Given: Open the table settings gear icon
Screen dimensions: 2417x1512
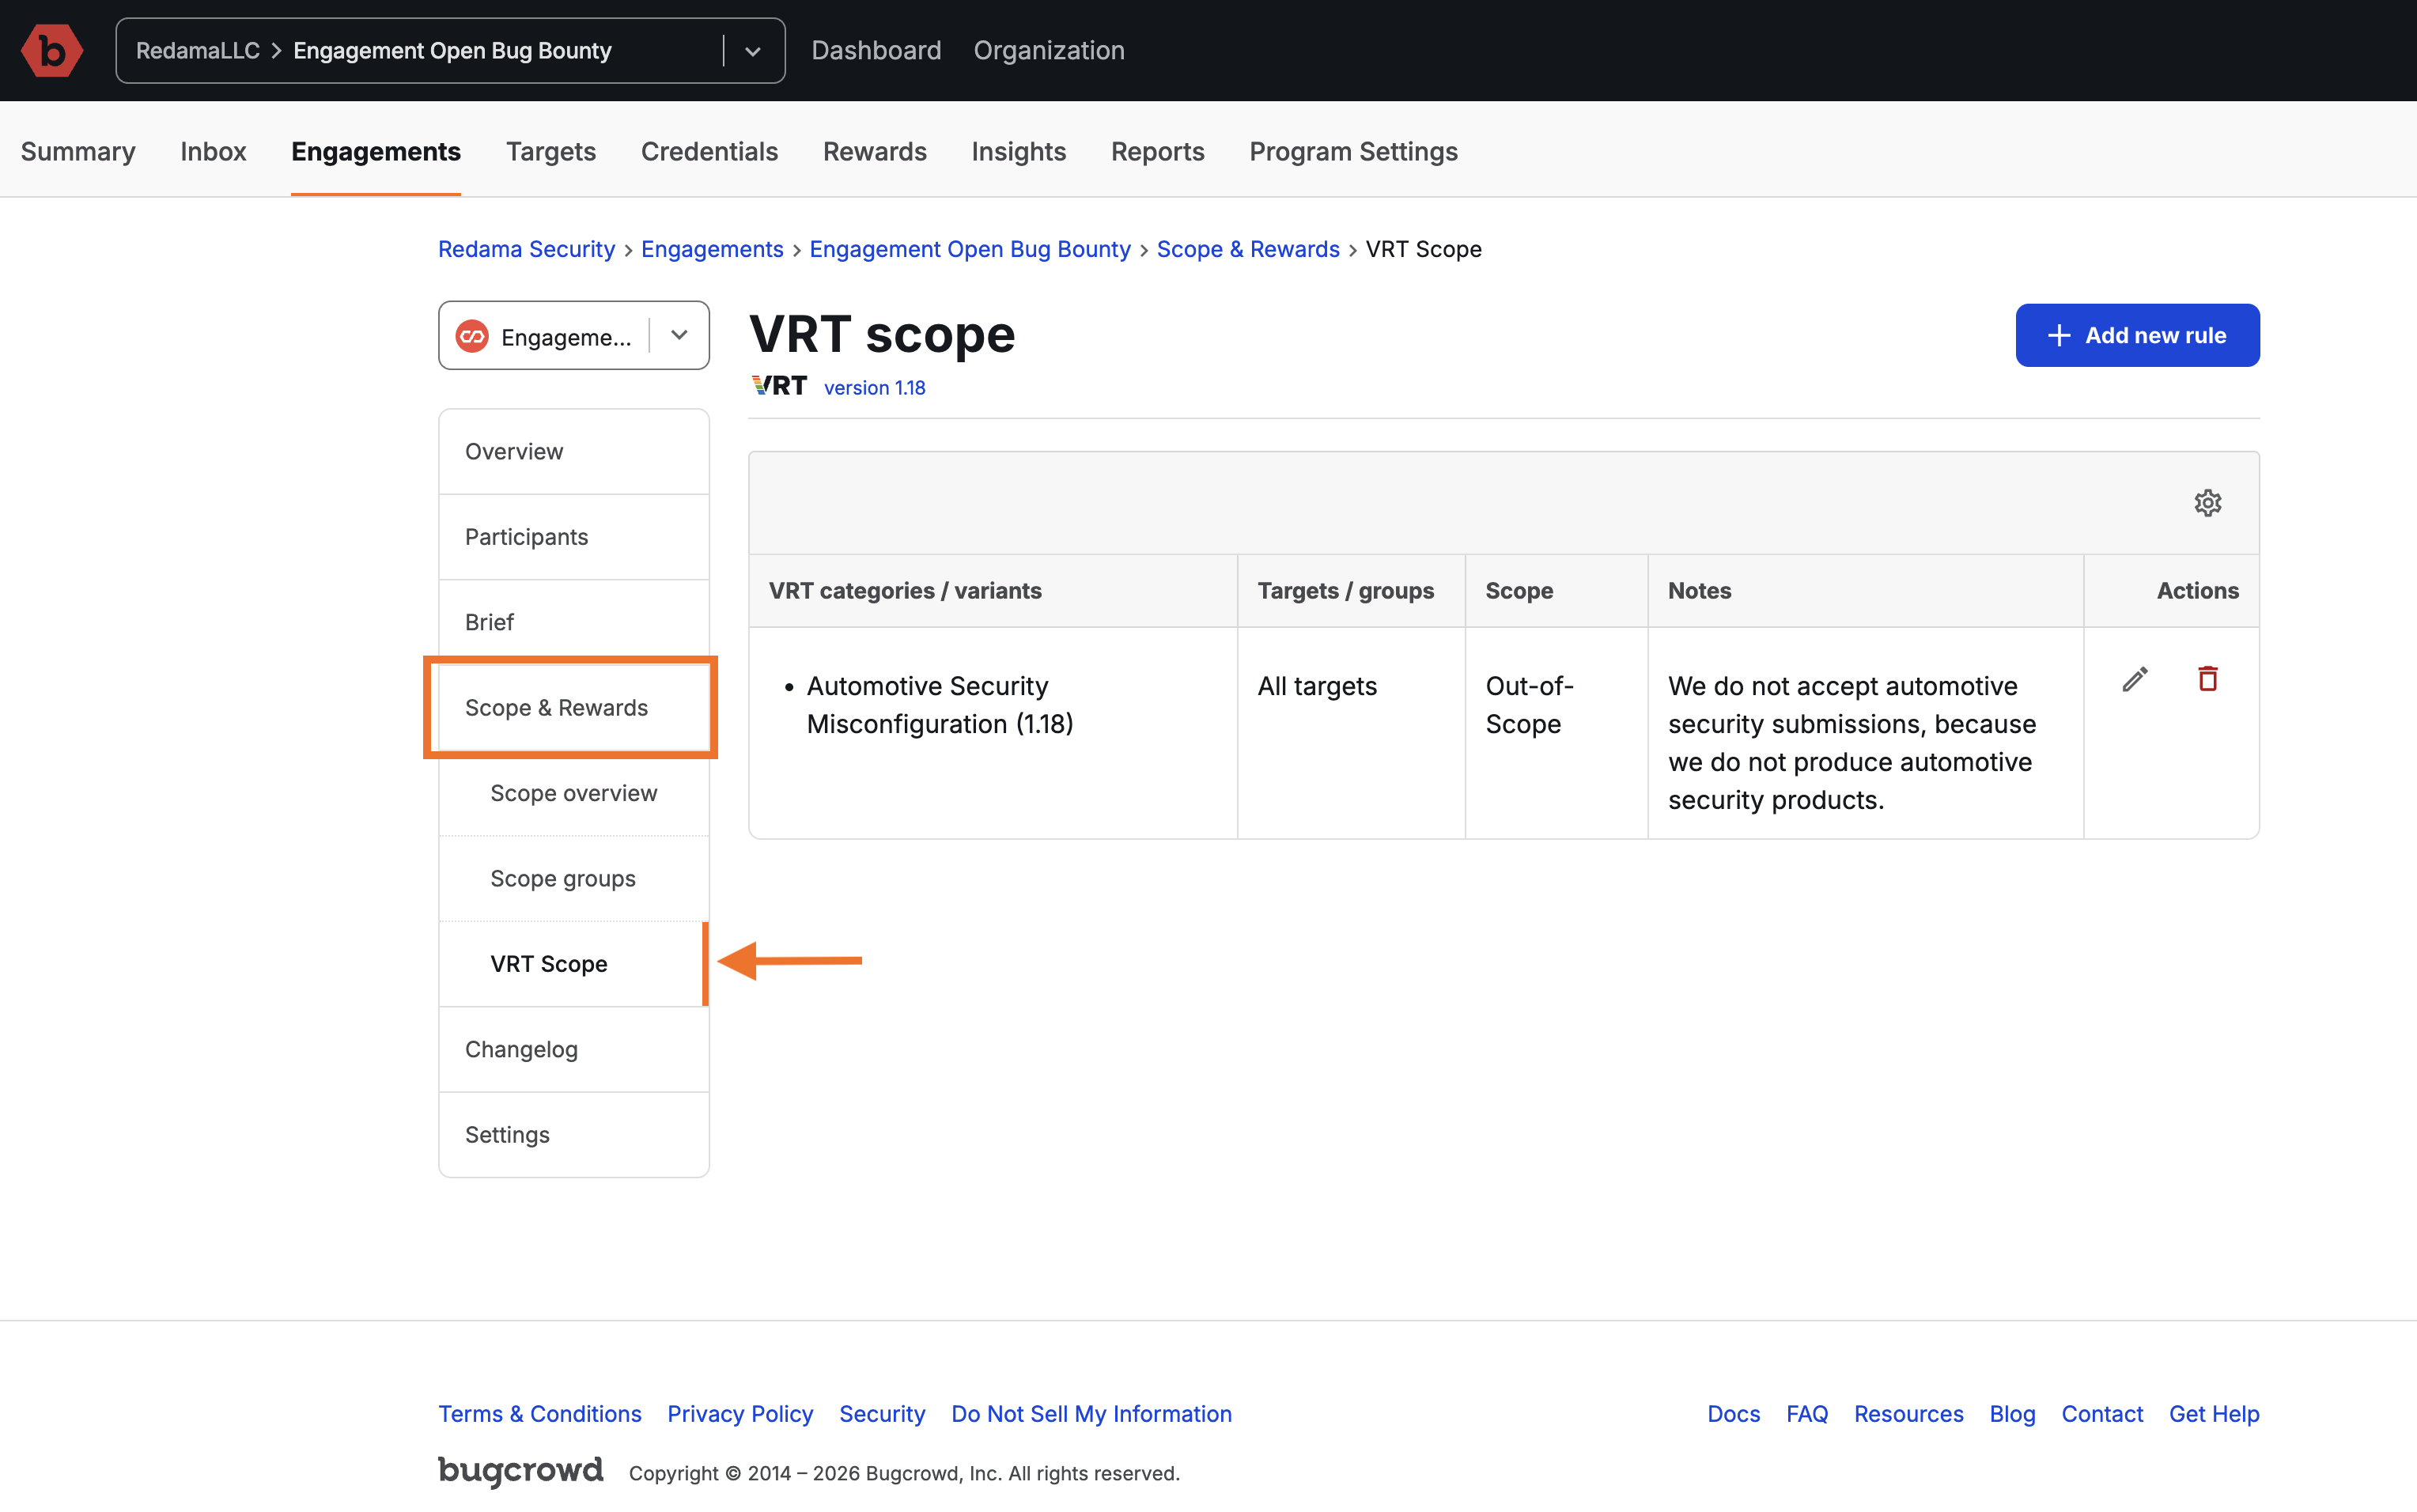Looking at the screenshot, I should tap(2207, 502).
